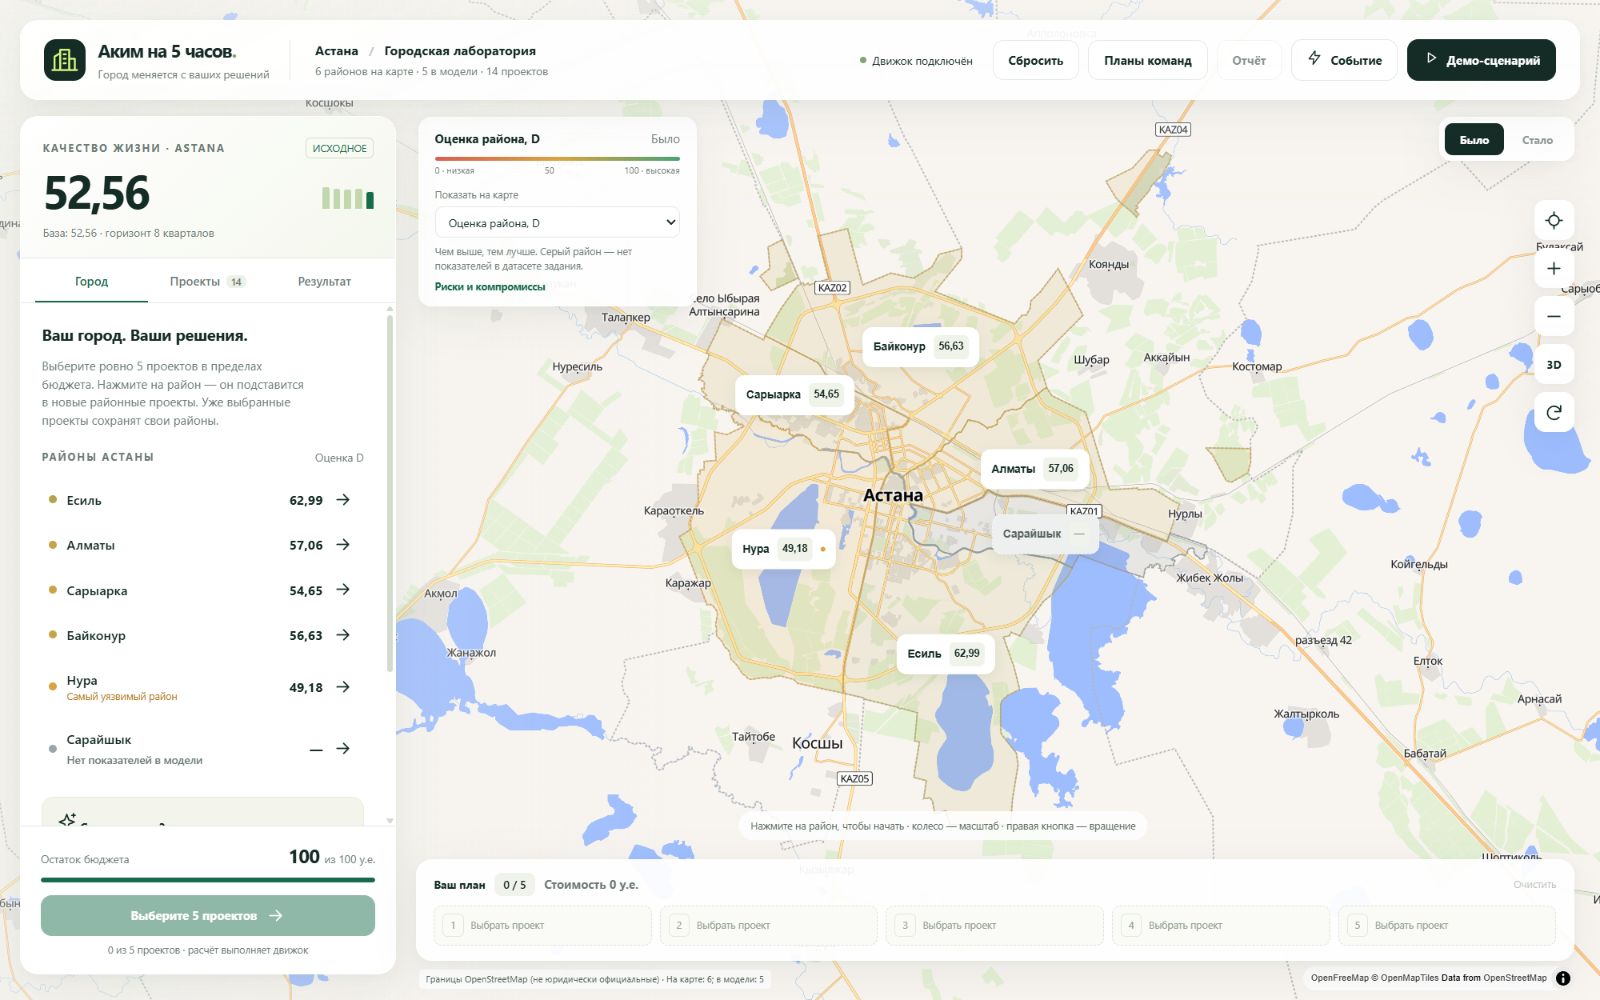The image size is (1600, 1000).
Task: Click the lightning bolt Событие button
Action: pos(1344,60)
